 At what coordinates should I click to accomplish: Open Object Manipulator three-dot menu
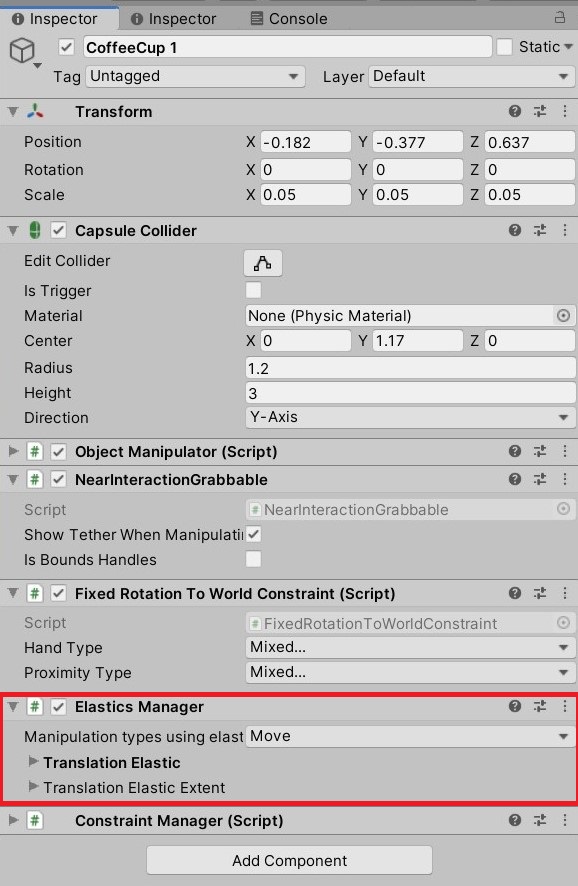coord(564,451)
